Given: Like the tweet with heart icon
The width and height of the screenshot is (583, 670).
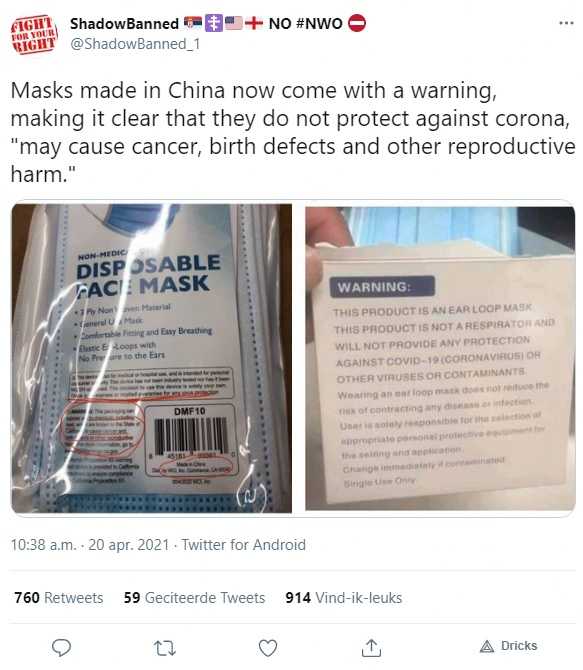Looking at the screenshot, I should pyautogui.click(x=268, y=648).
